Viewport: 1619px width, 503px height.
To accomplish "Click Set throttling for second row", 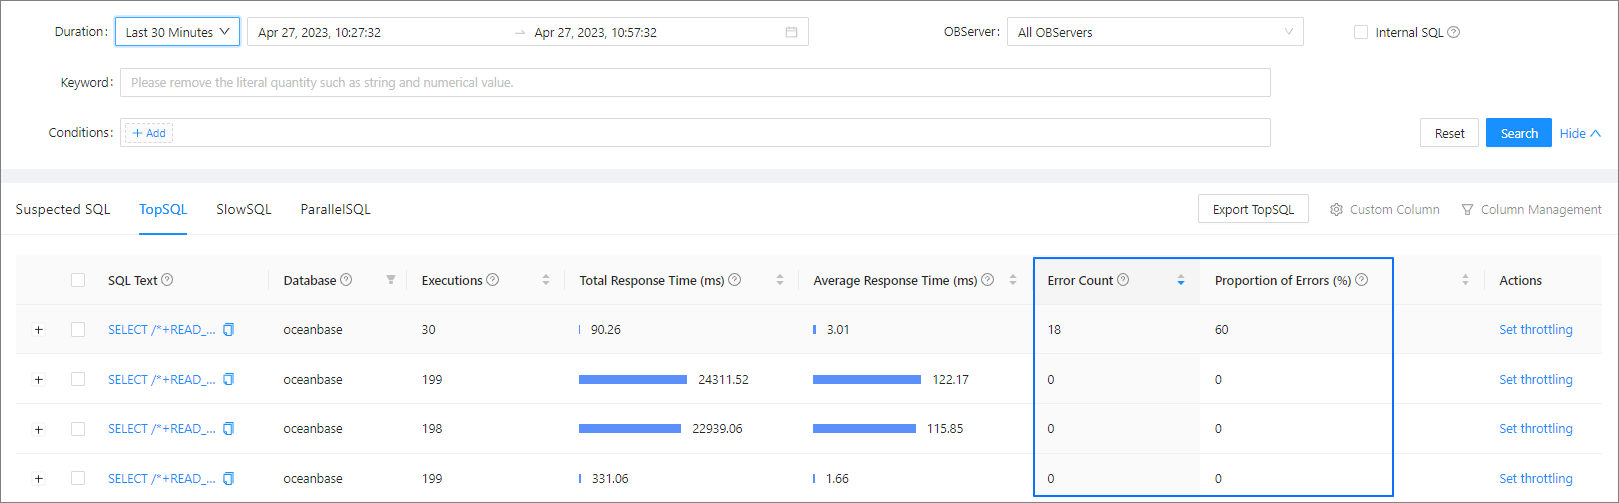I will click(1535, 379).
